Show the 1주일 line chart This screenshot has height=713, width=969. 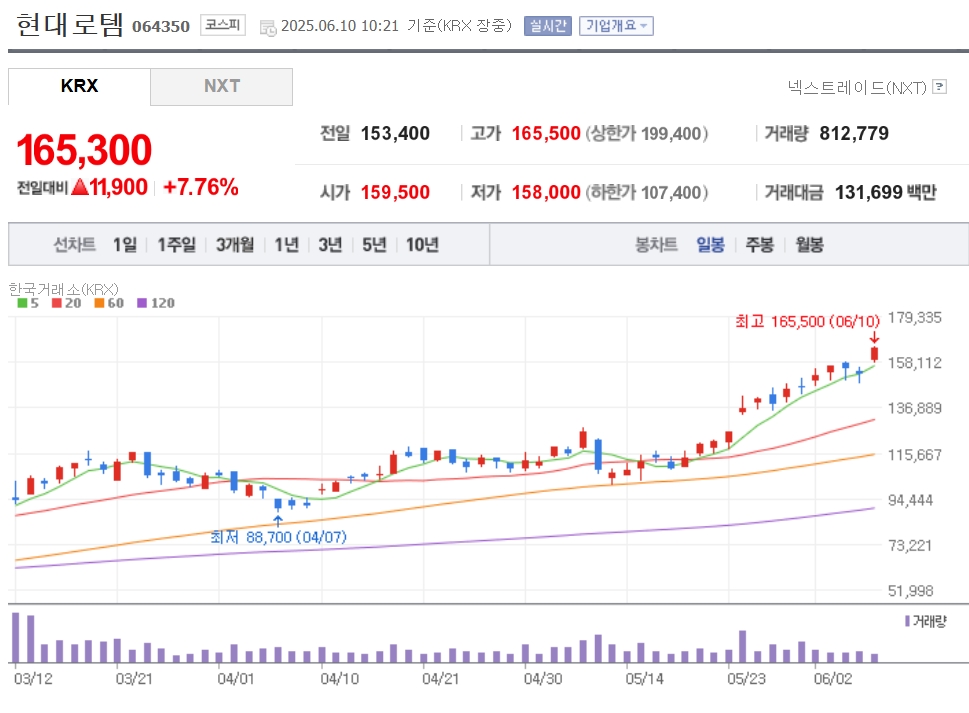click(x=176, y=245)
